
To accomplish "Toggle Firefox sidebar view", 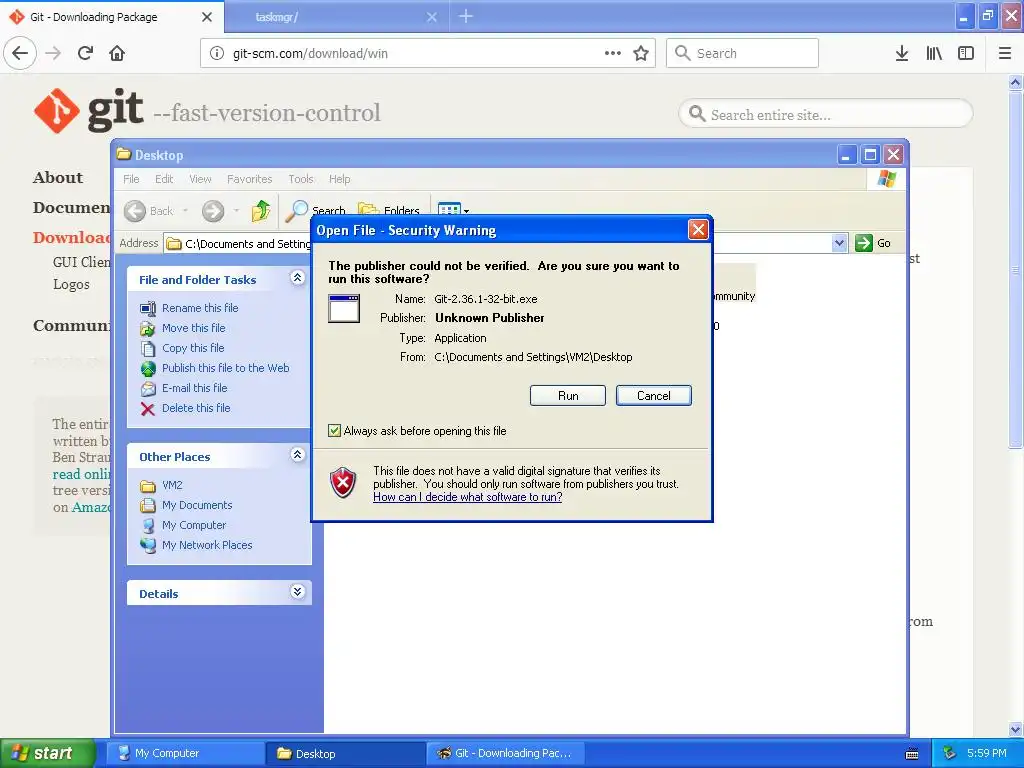I will tap(966, 53).
